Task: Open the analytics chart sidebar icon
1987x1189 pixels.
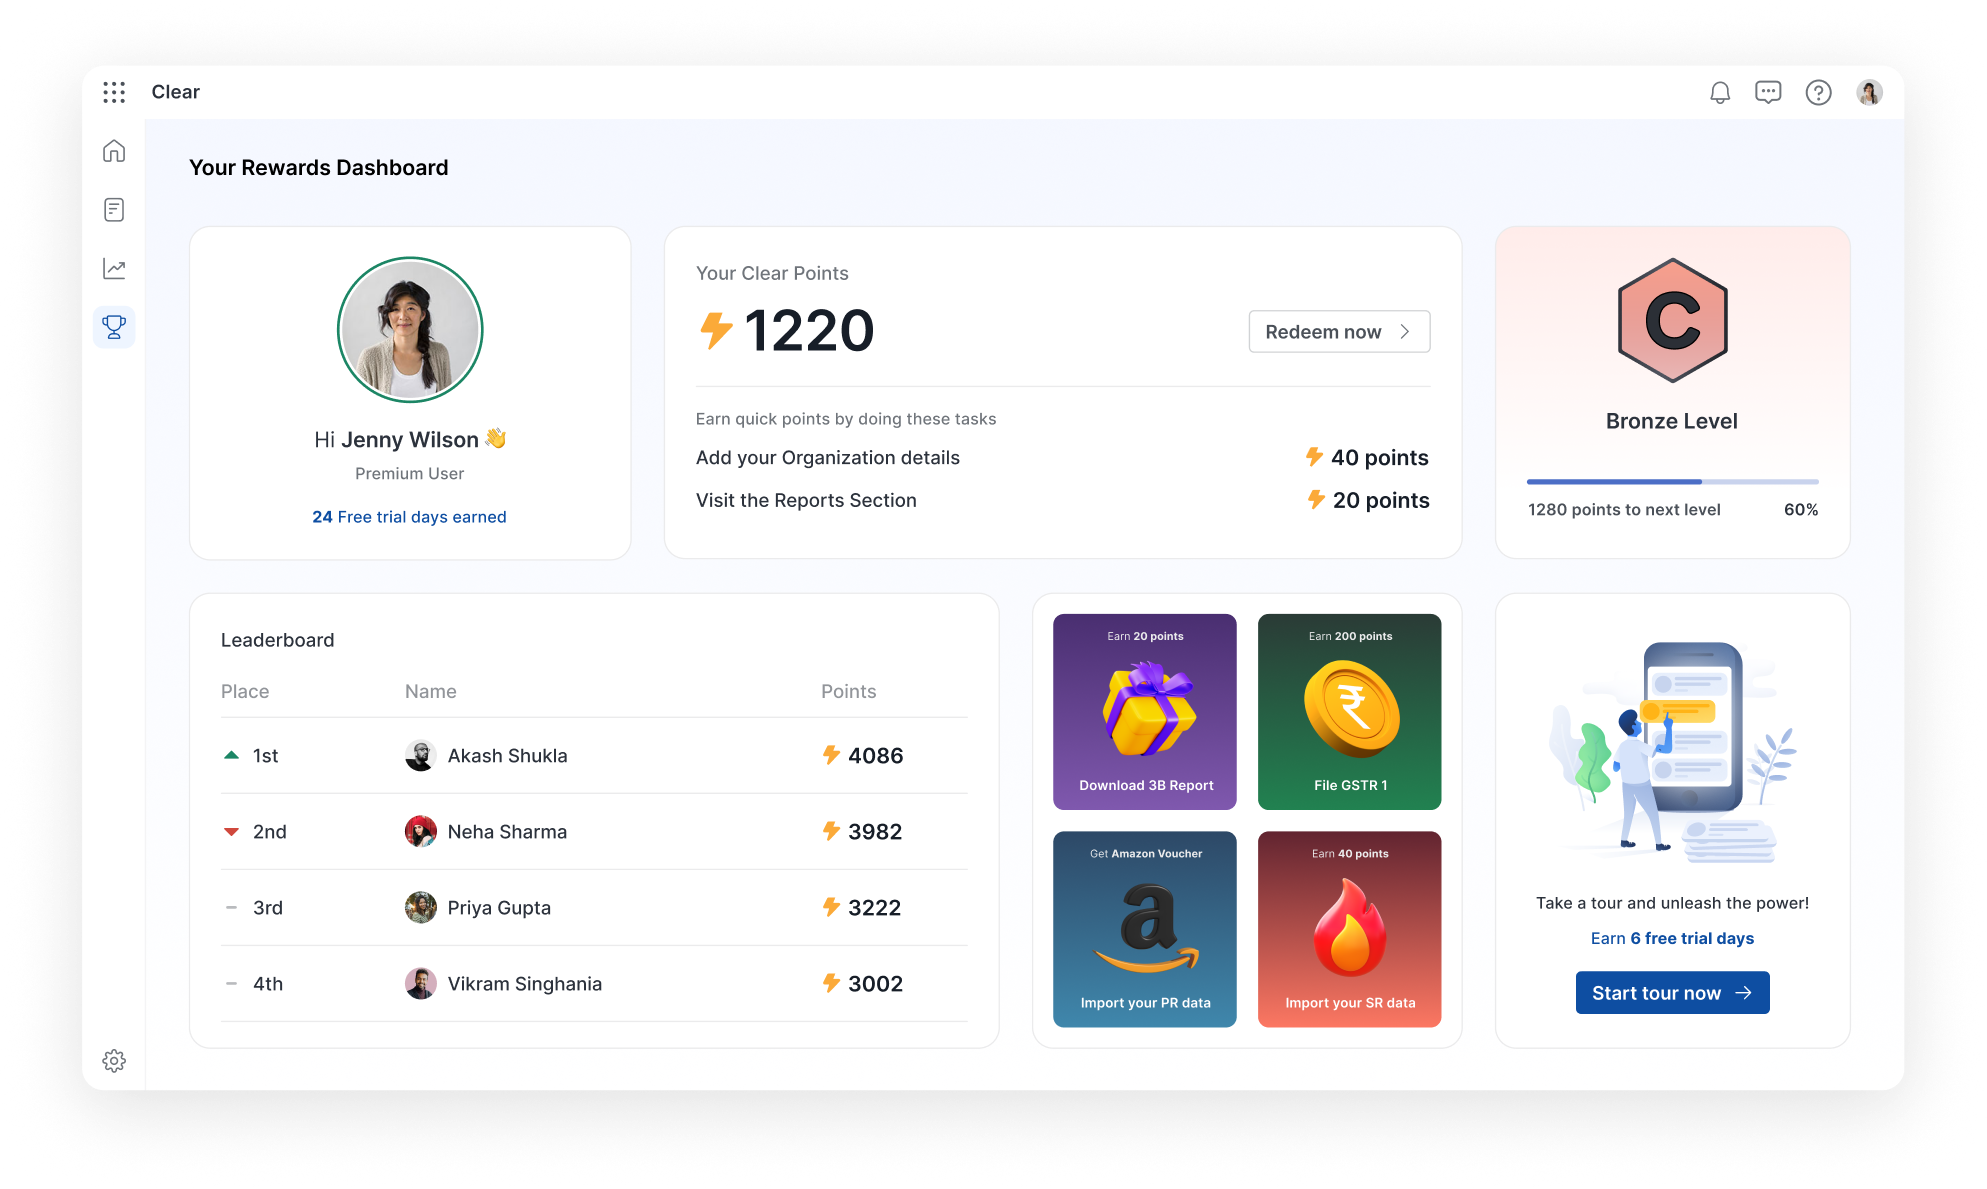Action: [x=114, y=269]
